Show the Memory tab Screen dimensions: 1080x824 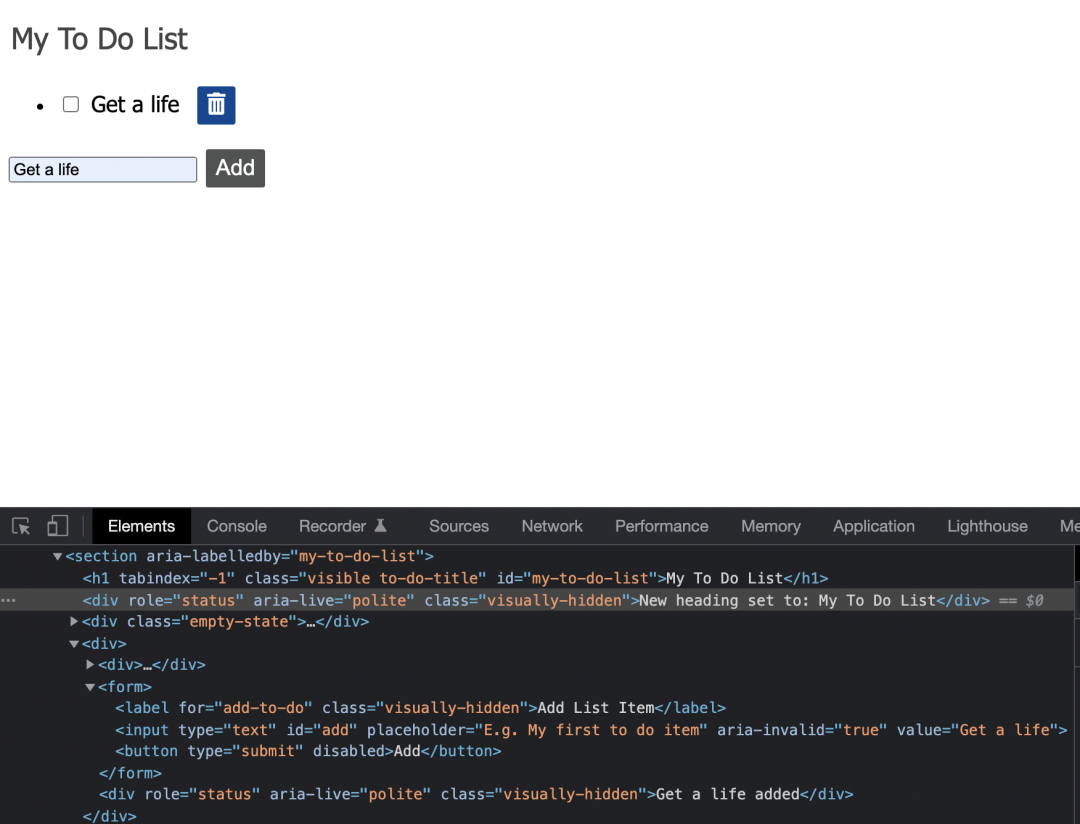tap(770, 526)
